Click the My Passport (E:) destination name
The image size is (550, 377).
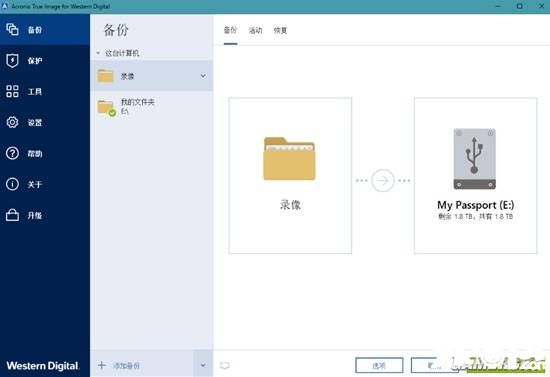[x=476, y=205]
